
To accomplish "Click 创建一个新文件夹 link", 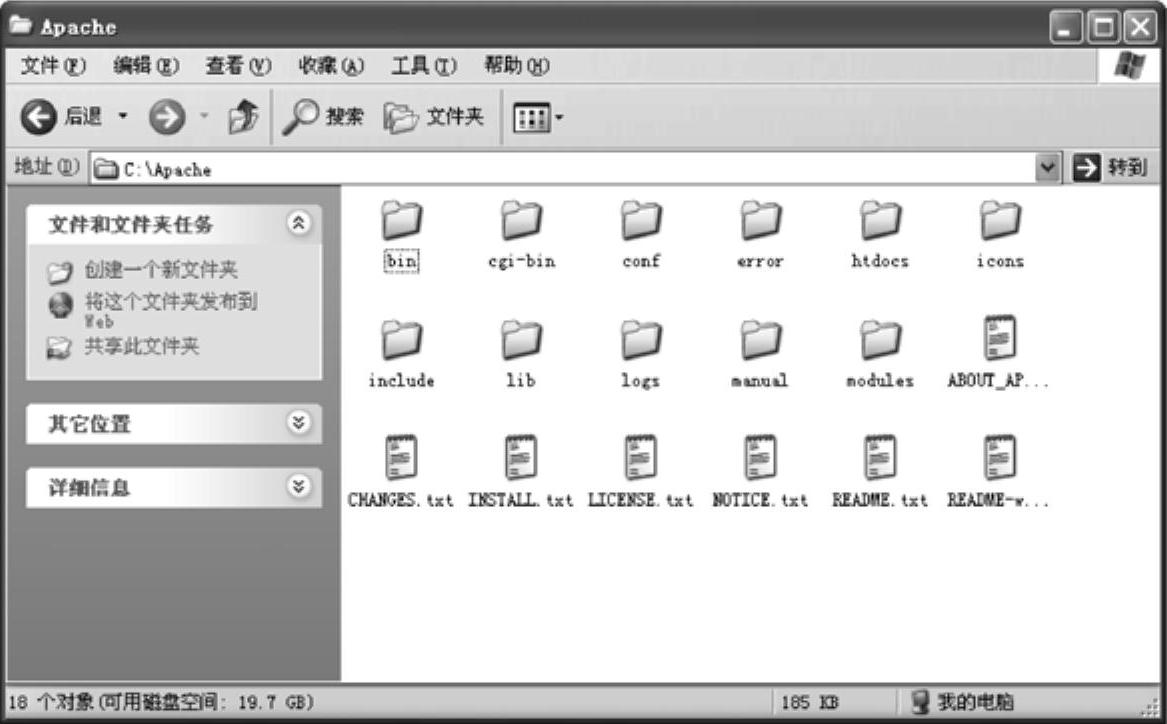I will (x=161, y=269).
